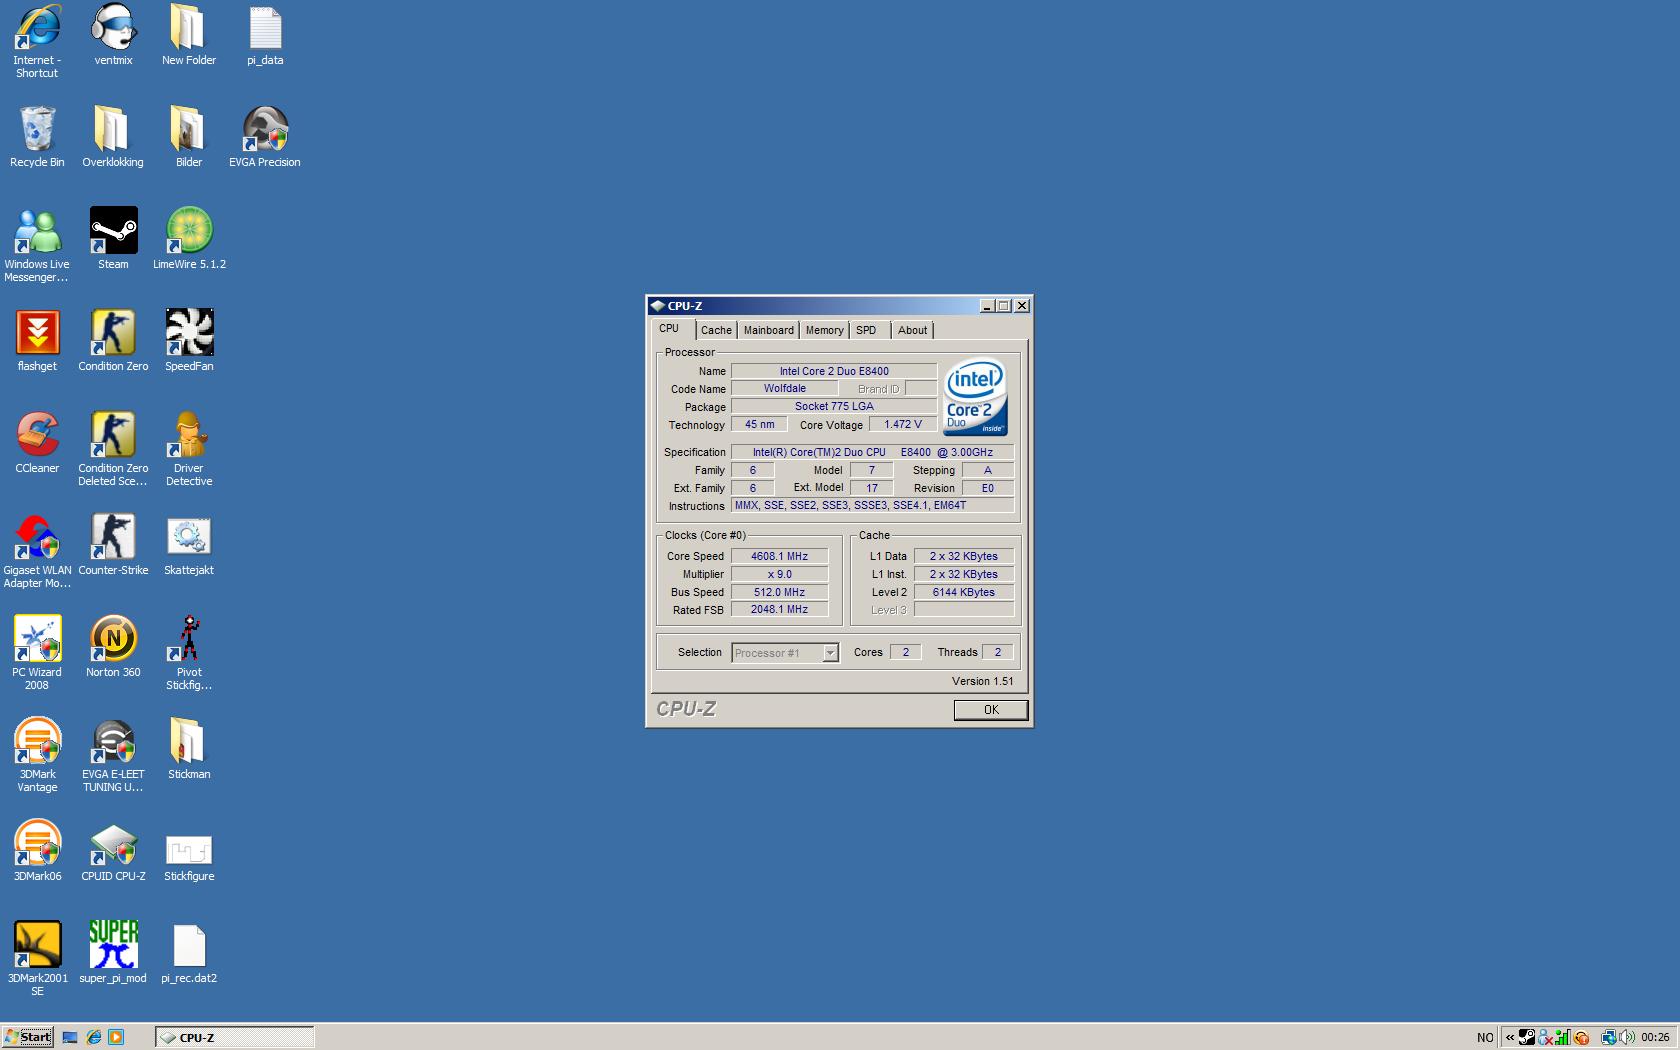Screen dimensions: 1680x1050
Task: Click OK to close CPU-Z
Action: coord(990,710)
